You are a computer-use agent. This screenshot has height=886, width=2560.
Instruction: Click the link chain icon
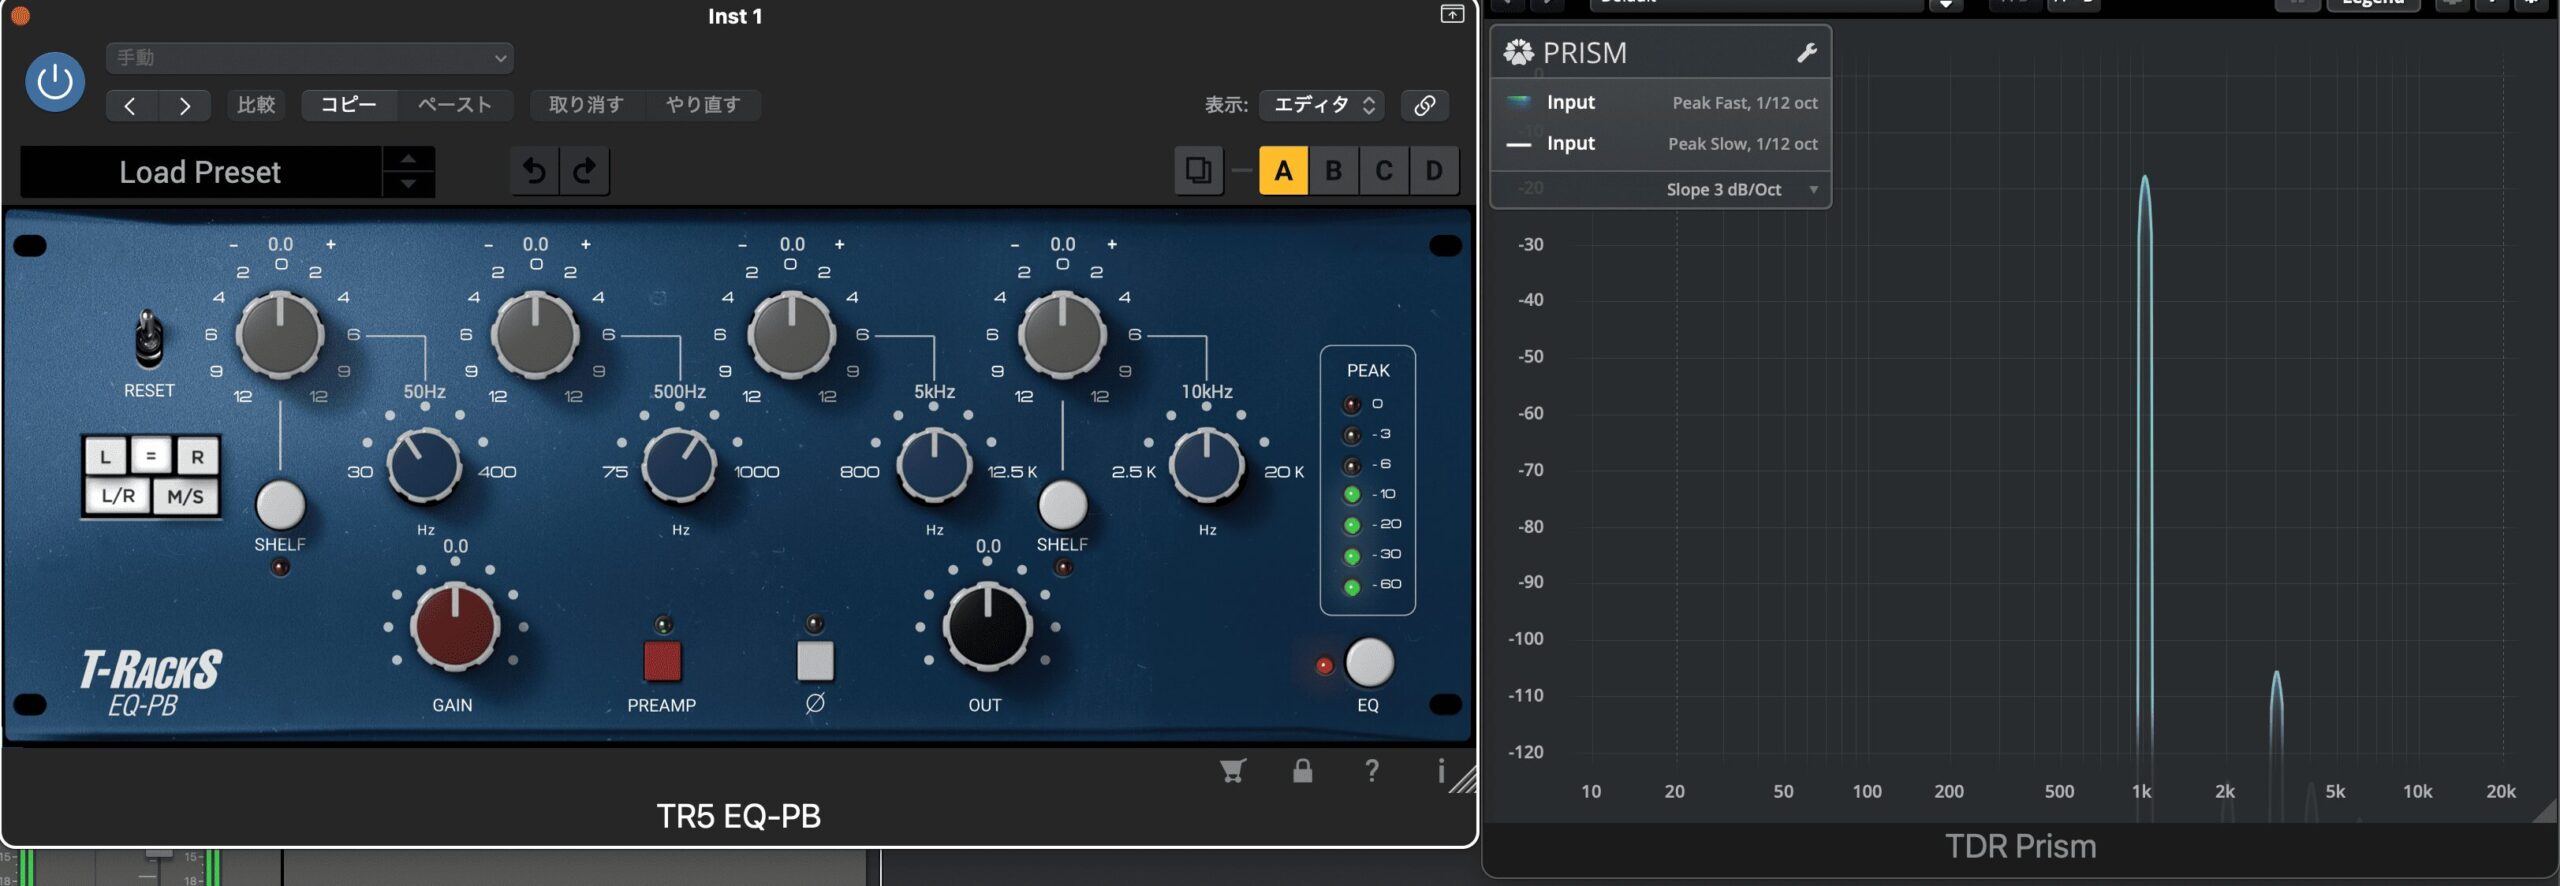1424,105
